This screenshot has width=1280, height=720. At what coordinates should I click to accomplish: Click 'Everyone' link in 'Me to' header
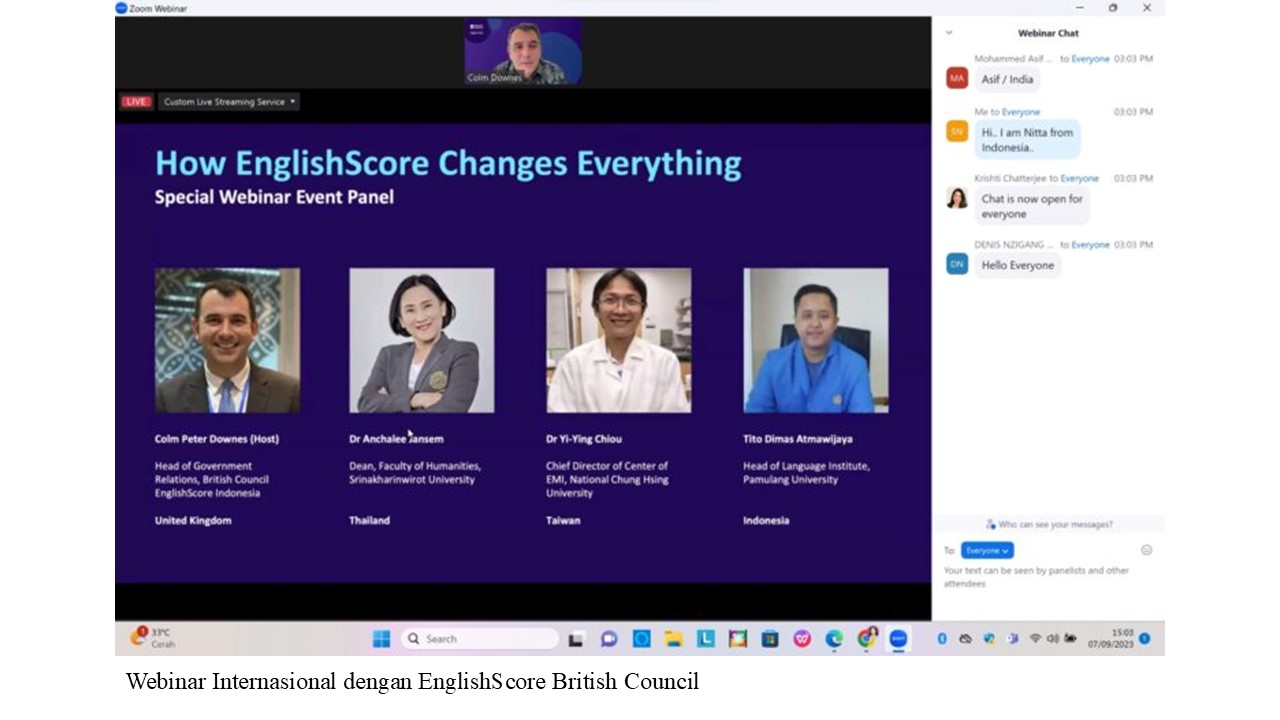click(1021, 112)
